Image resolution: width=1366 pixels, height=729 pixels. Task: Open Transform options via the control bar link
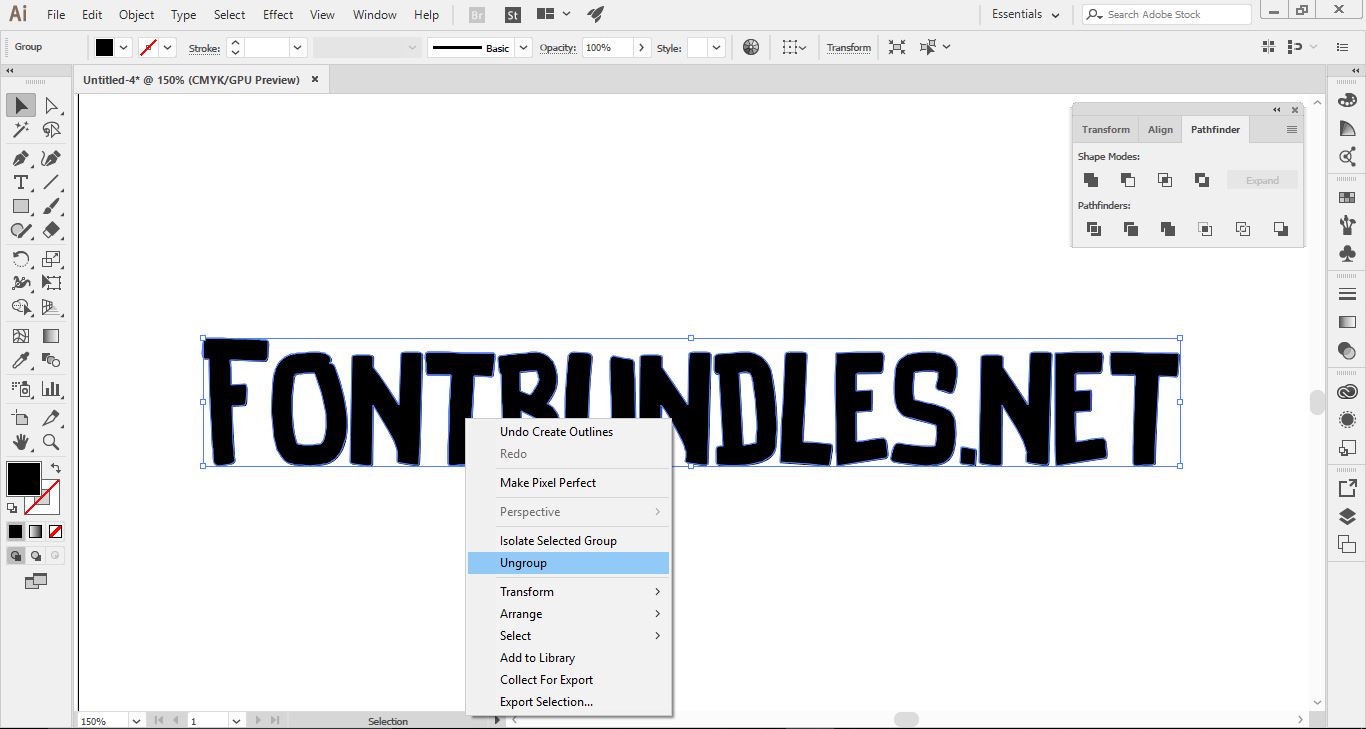pyautogui.click(x=848, y=47)
